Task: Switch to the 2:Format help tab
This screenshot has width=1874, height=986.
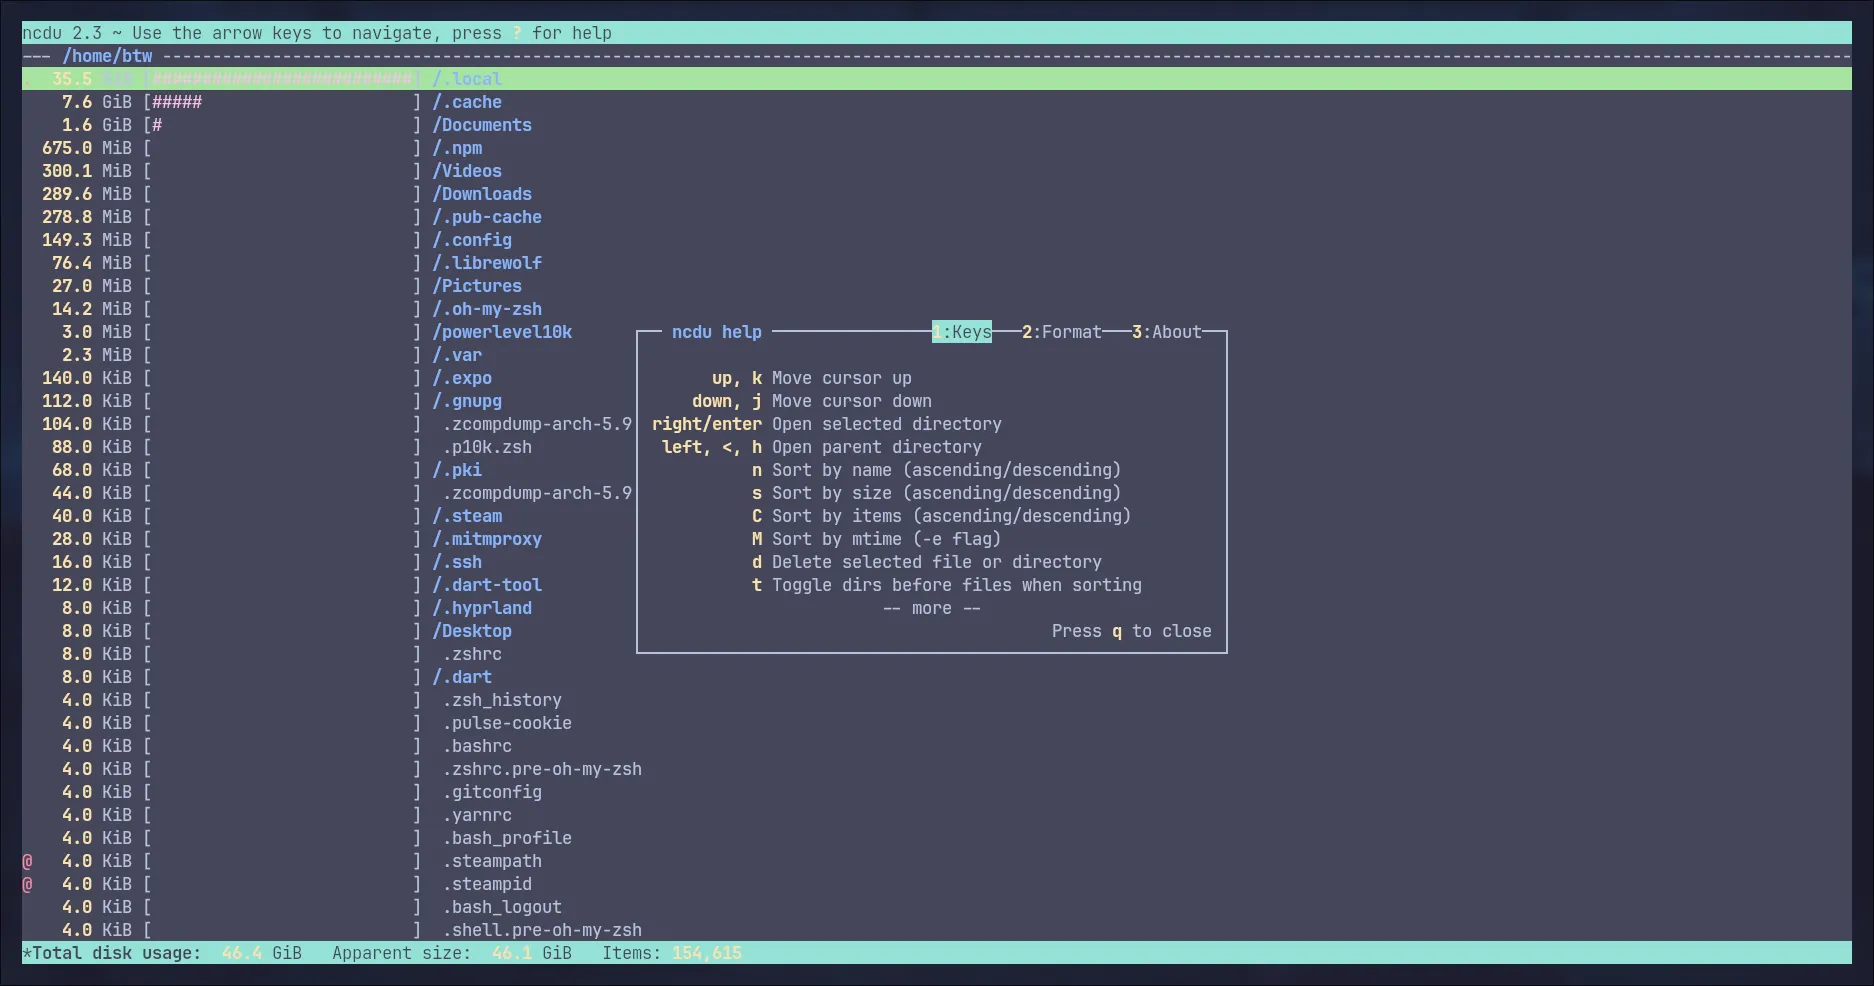Action: click(1061, 332)
